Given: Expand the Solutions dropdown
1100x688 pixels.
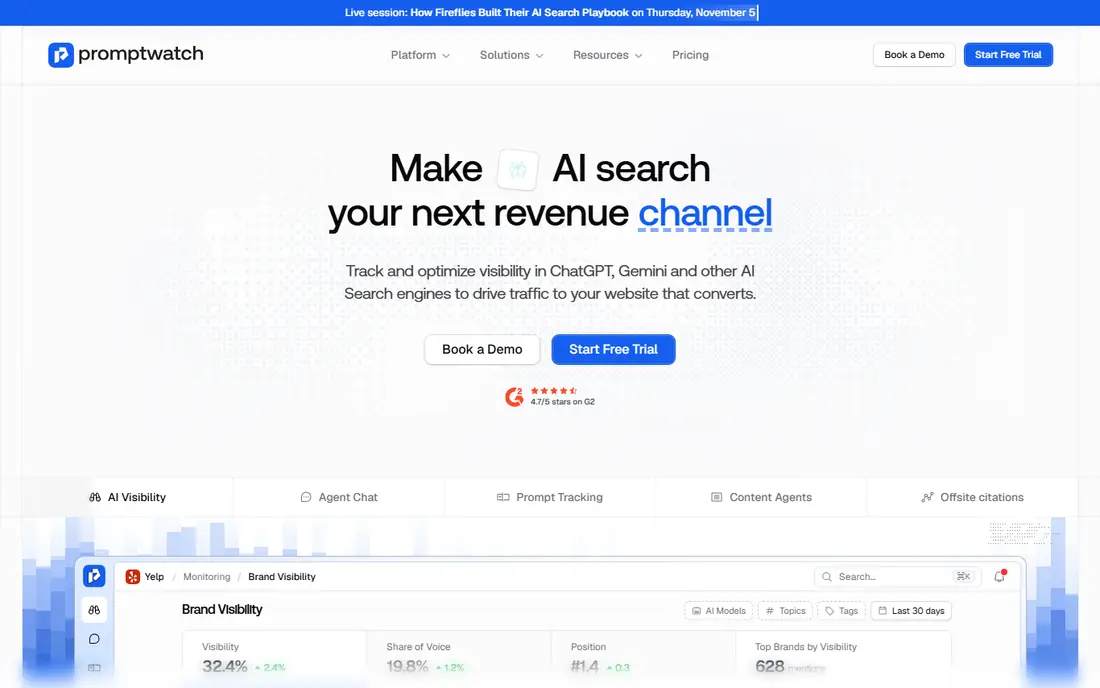Looking at the screenshot, I should tap(511, 55).
